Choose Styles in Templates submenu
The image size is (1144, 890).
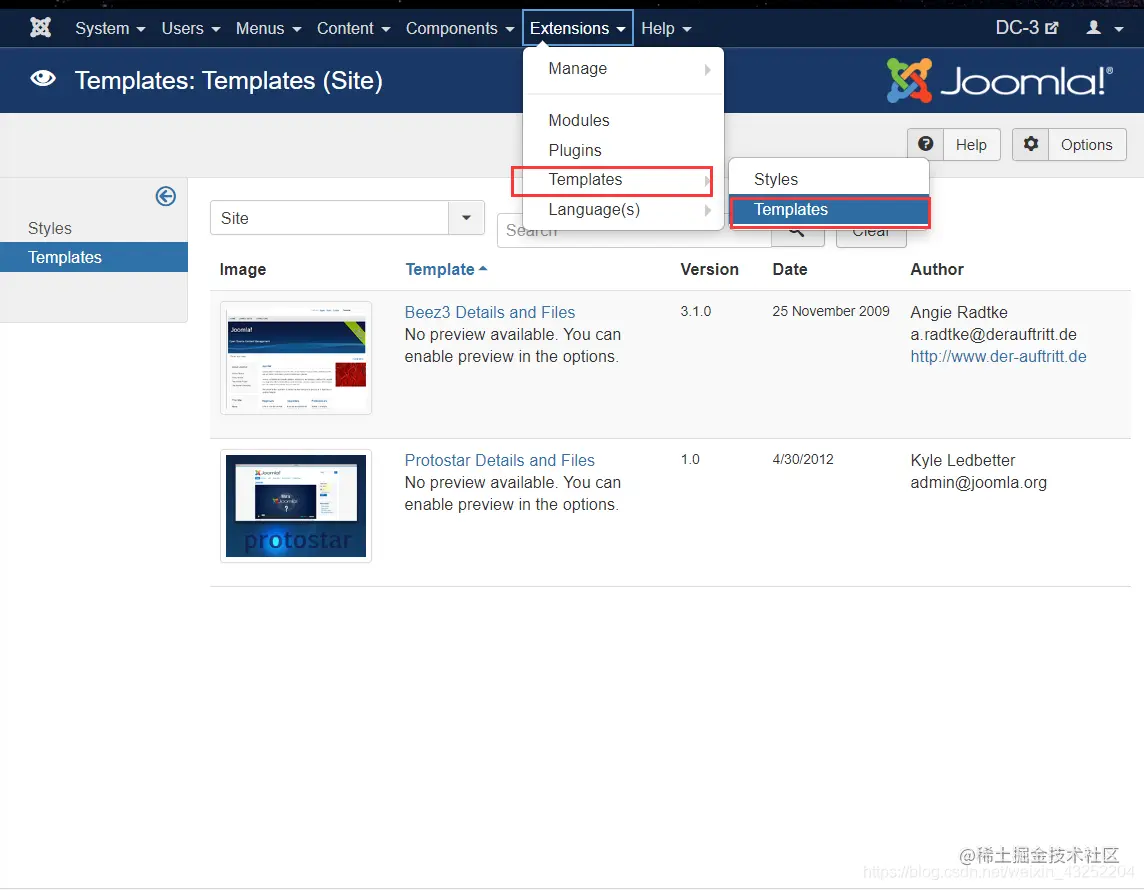[829, 179]
